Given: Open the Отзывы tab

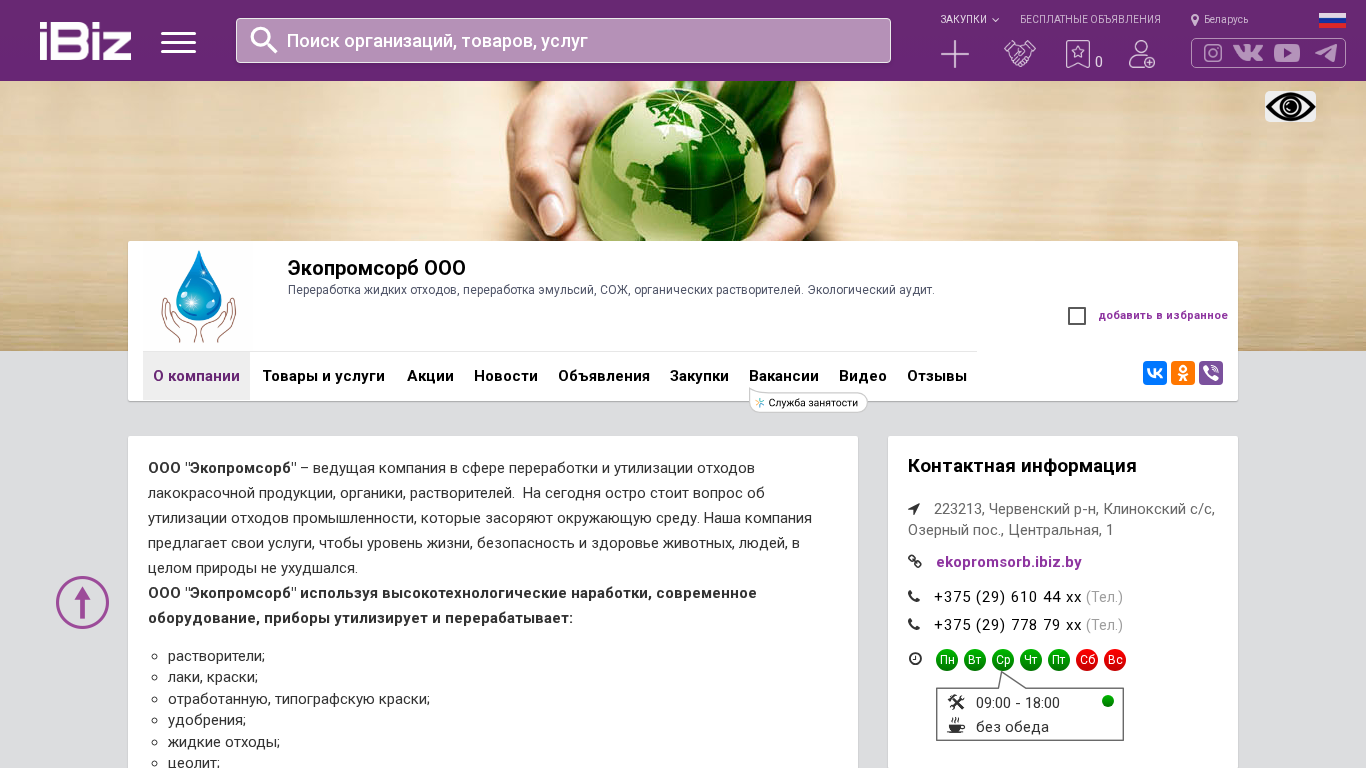Looking at the screenshot, I should pyautogui.click(x=937, y=376).
